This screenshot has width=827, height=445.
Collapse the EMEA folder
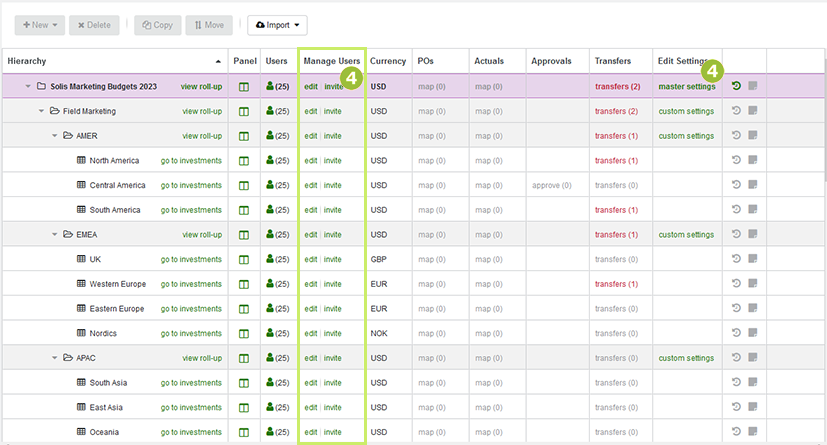(x=54, y=234)
